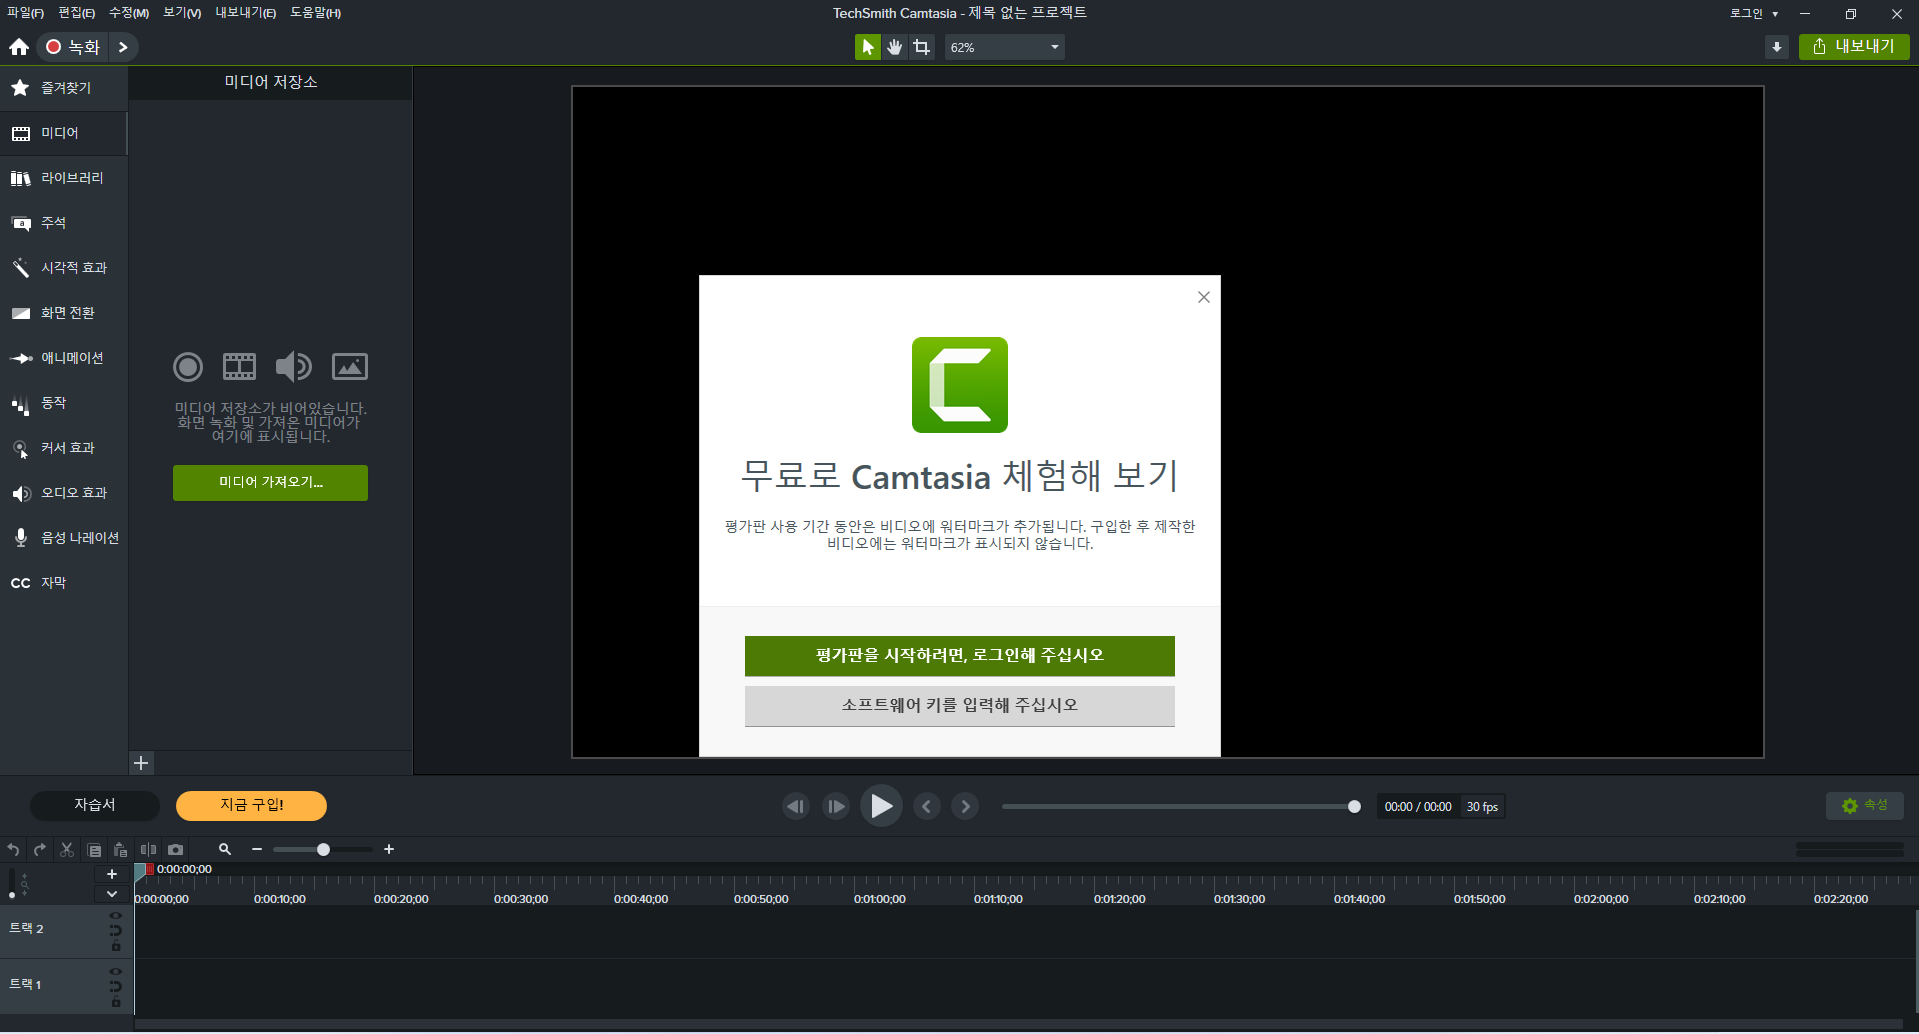Open the 라이브러리 library tab
Image resolution: width=1919 pixels, height=1034 pixels.
[64, 178]
